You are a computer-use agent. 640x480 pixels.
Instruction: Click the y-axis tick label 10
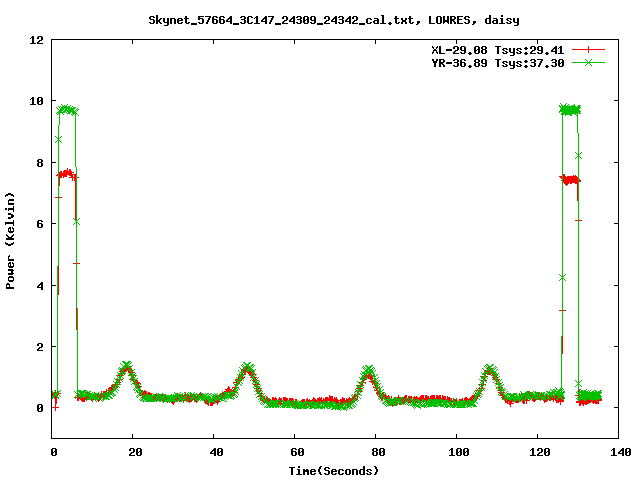coord(36,101)
